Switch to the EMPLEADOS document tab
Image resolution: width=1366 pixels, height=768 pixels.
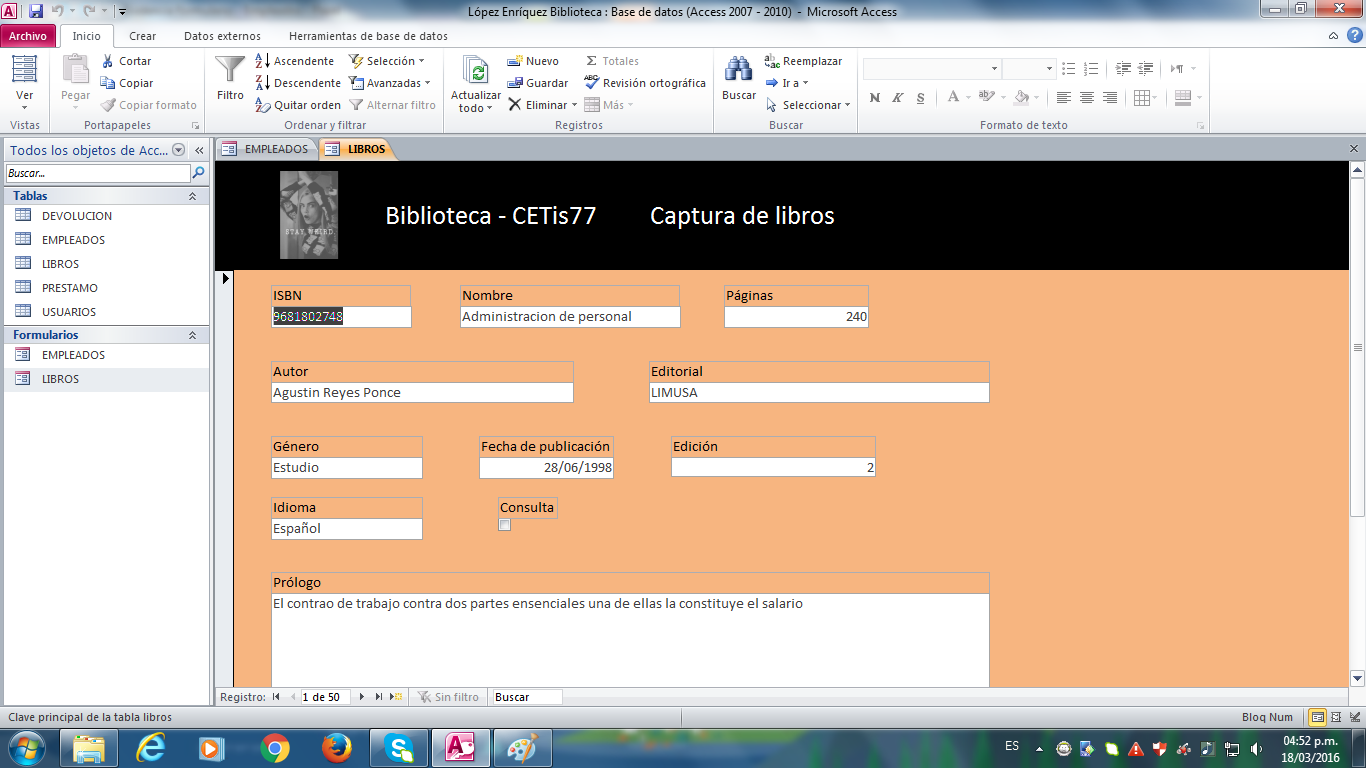266,149
